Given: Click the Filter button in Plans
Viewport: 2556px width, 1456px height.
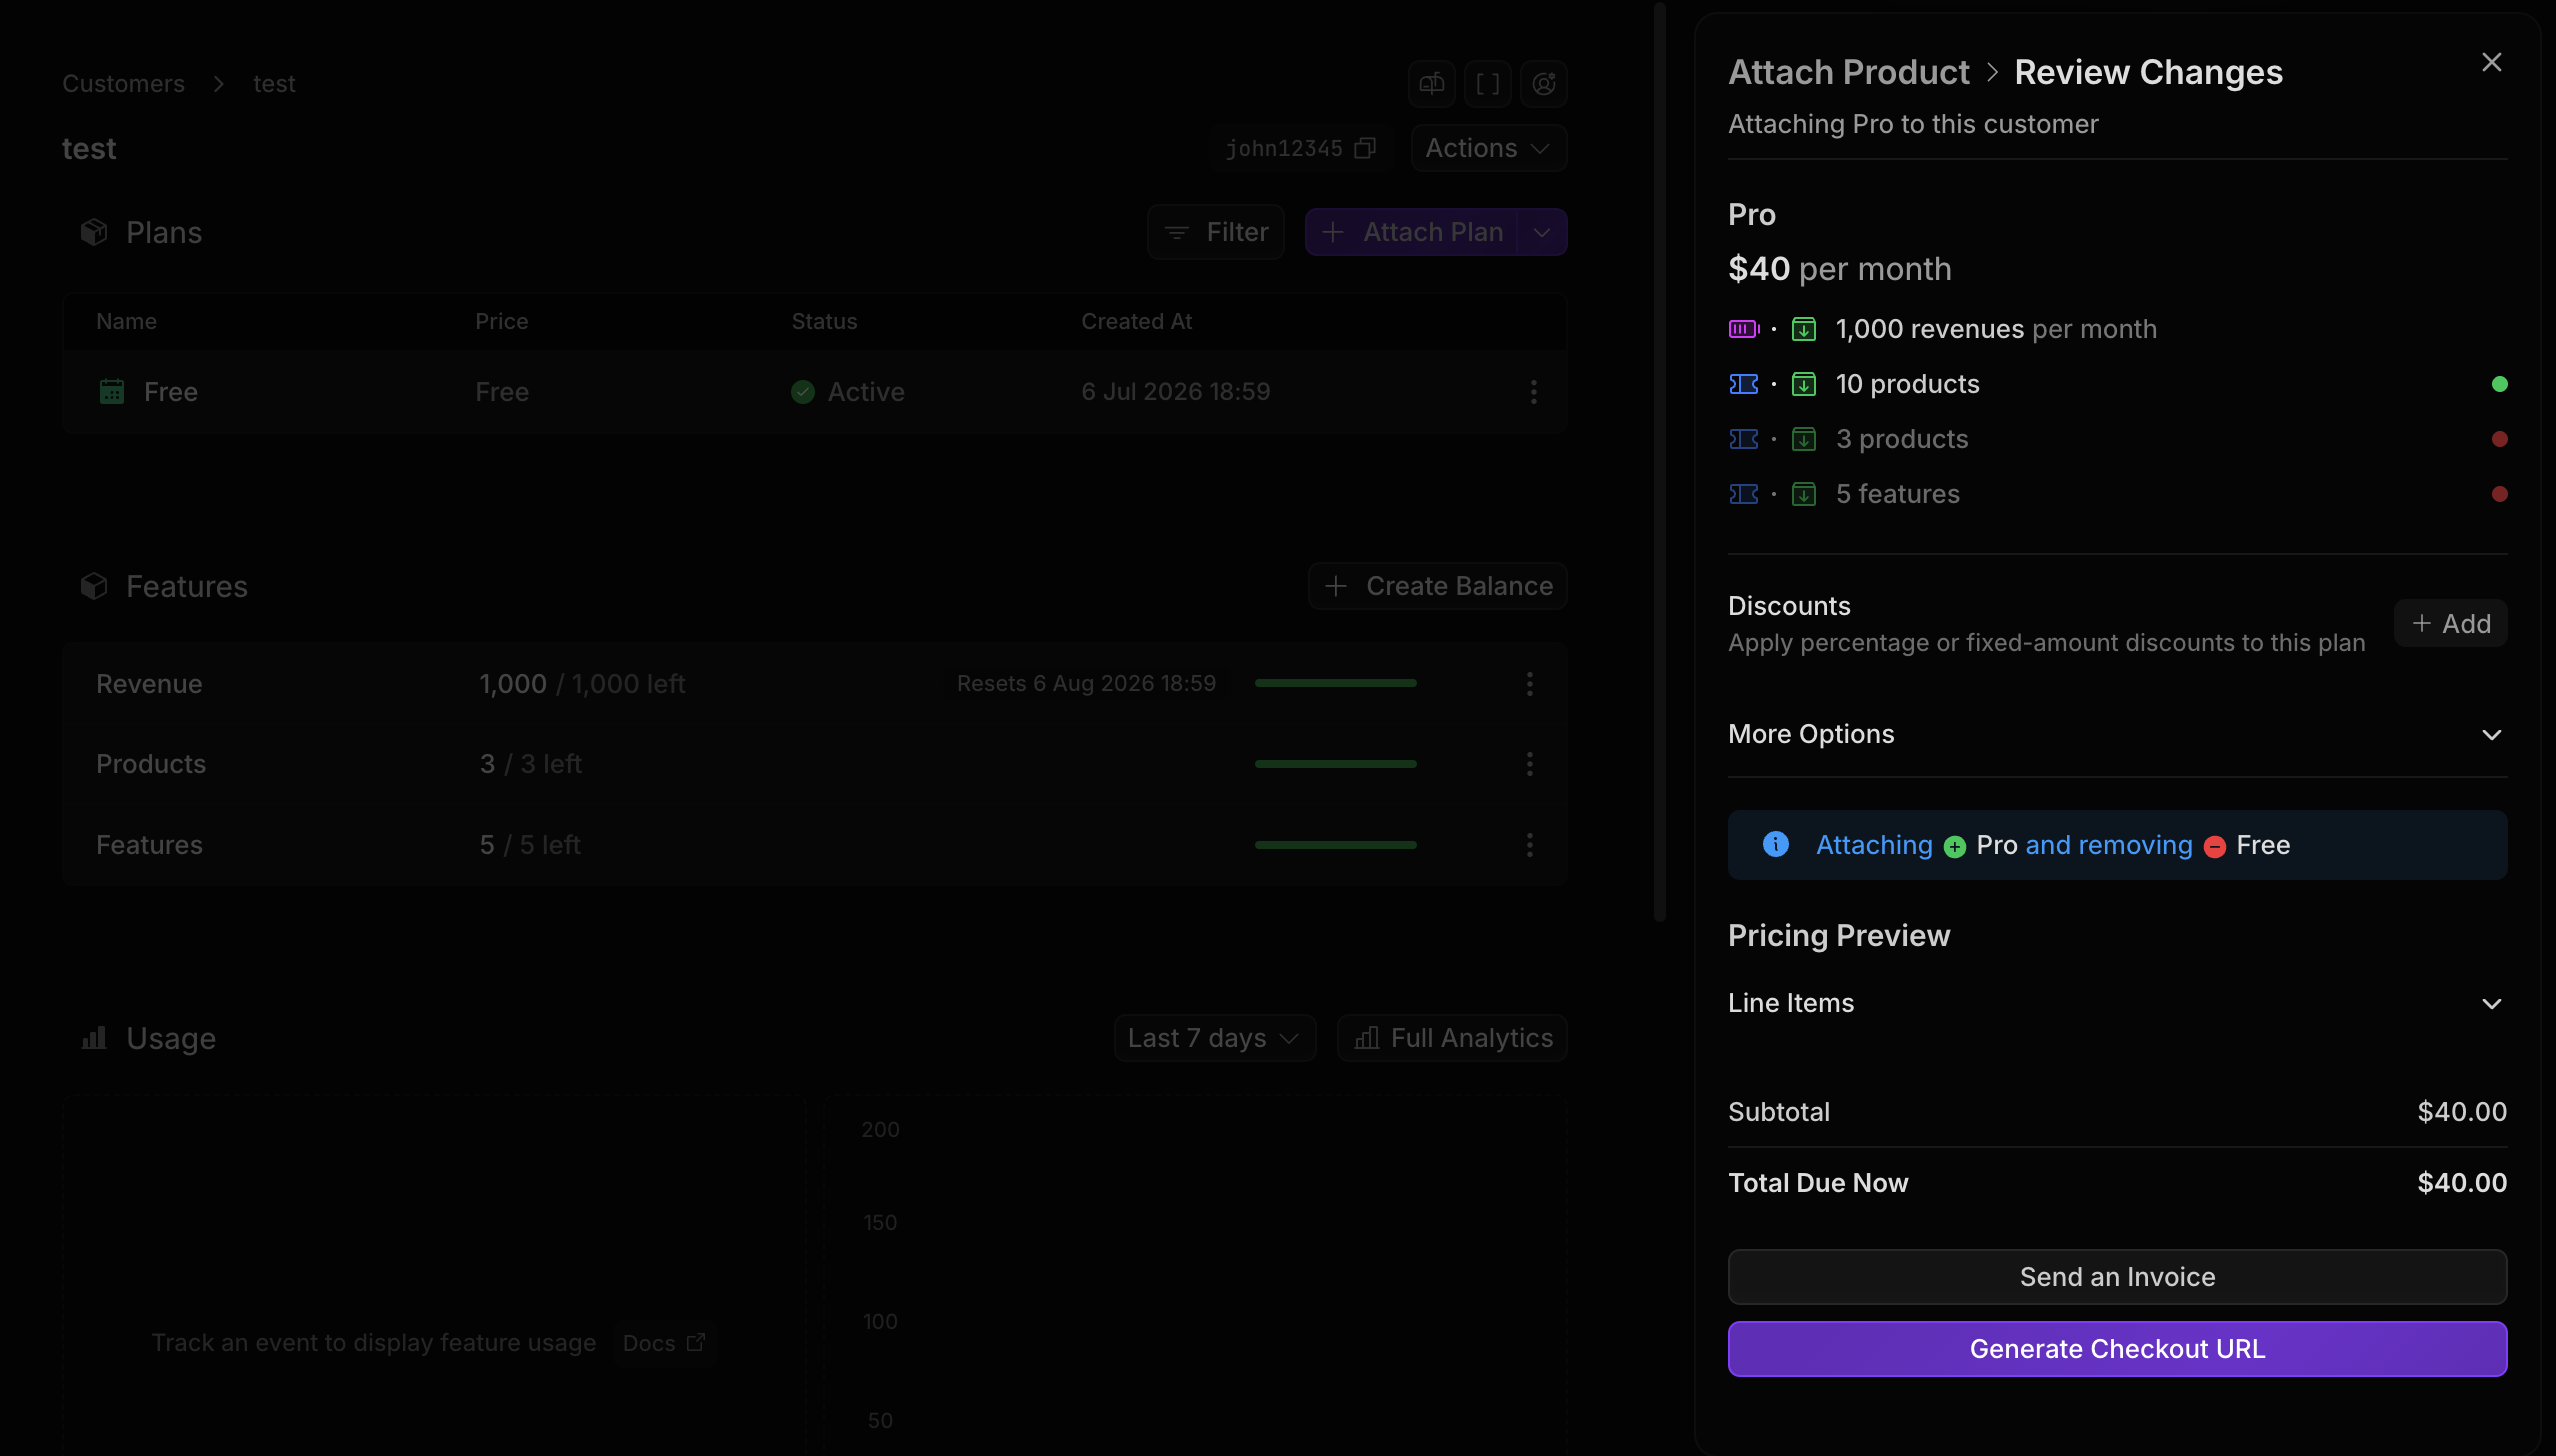Looking at the screenshot, I should tap(1216, 232).
